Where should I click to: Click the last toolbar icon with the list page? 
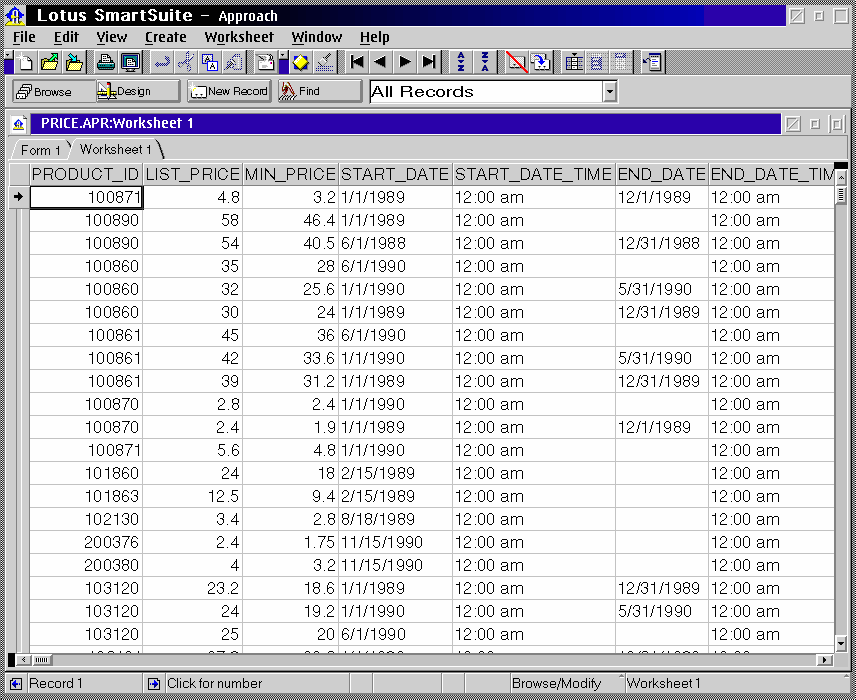[653, 62]
